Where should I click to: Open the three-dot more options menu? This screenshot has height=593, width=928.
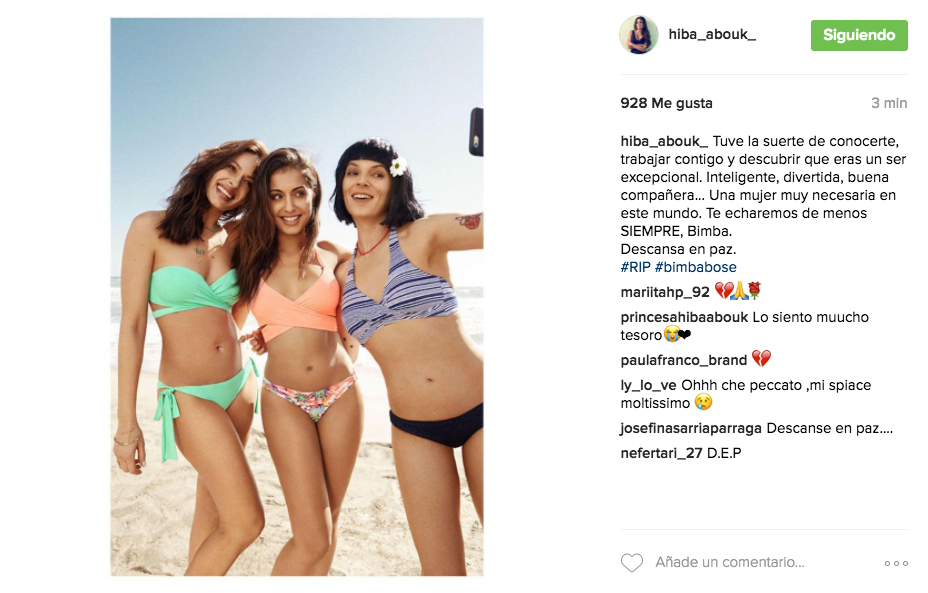coord(896,563)
